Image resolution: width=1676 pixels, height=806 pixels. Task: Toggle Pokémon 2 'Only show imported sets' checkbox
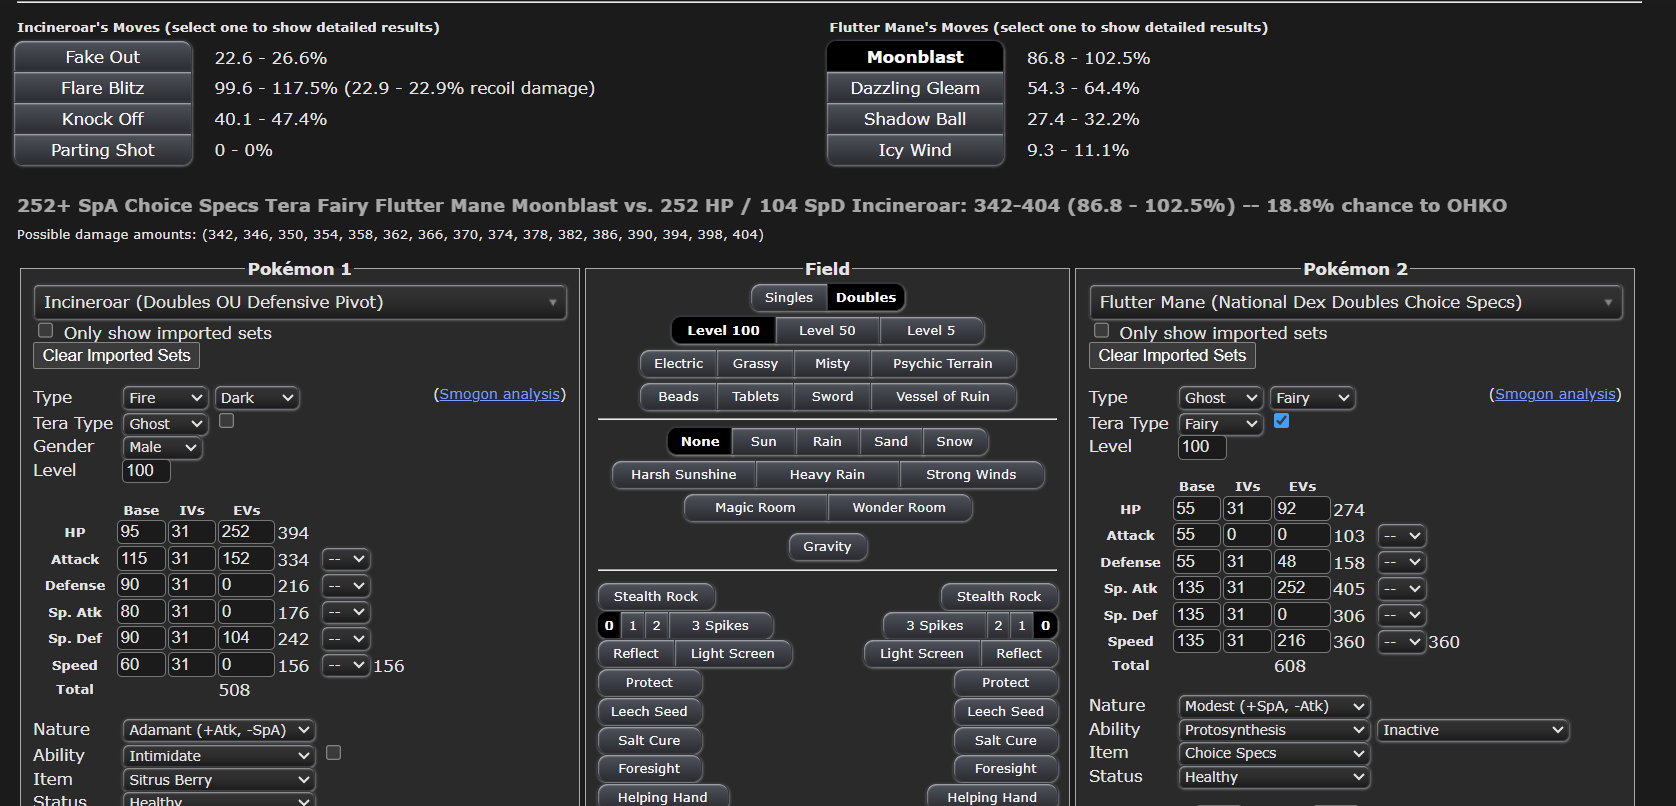click(x=1101, y=330)
